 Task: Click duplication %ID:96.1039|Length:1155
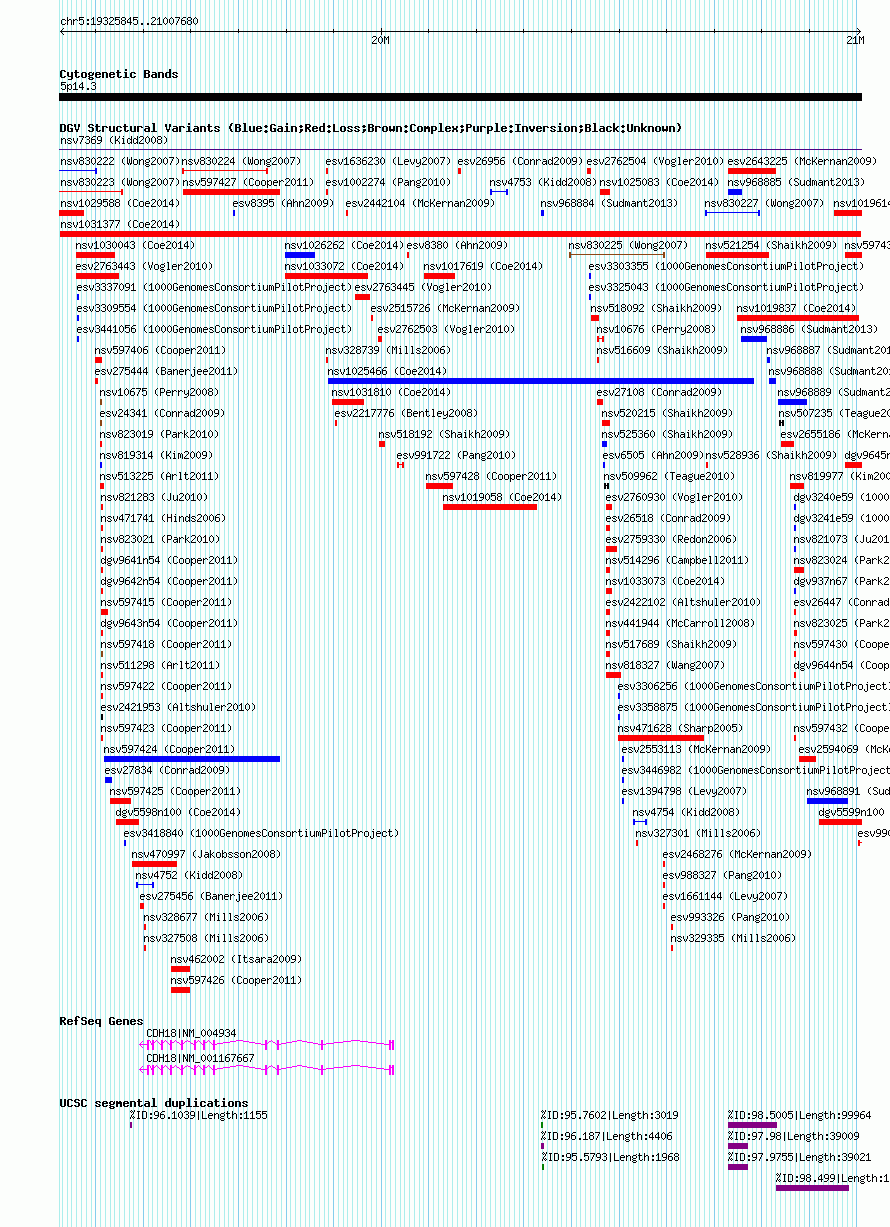coord(198,1115)
